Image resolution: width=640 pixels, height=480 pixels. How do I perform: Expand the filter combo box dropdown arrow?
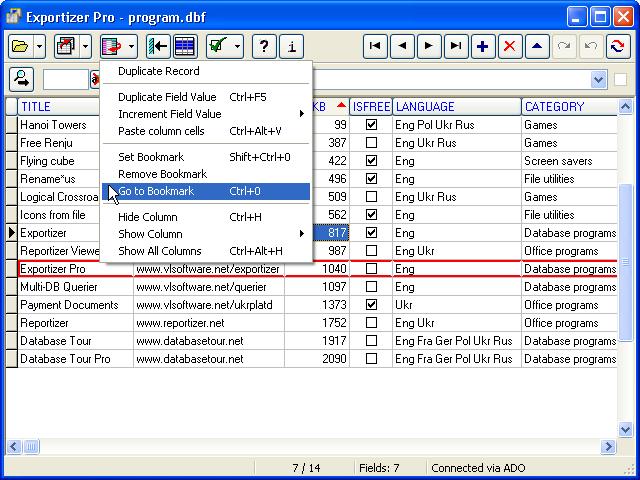point(599,80)
